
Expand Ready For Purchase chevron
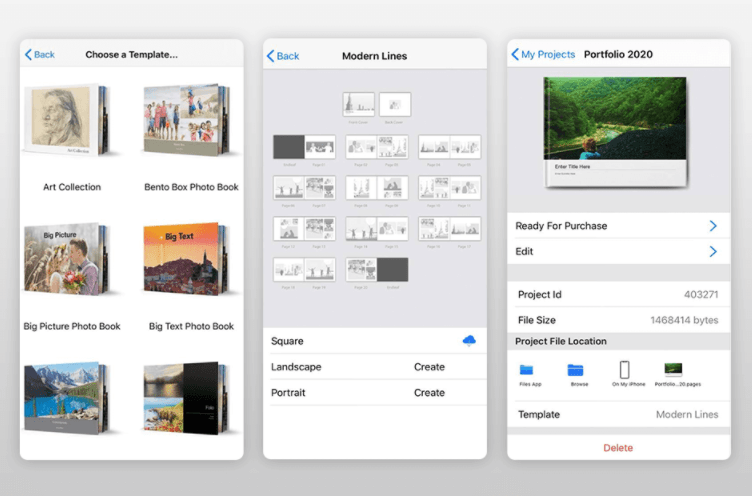713,226
